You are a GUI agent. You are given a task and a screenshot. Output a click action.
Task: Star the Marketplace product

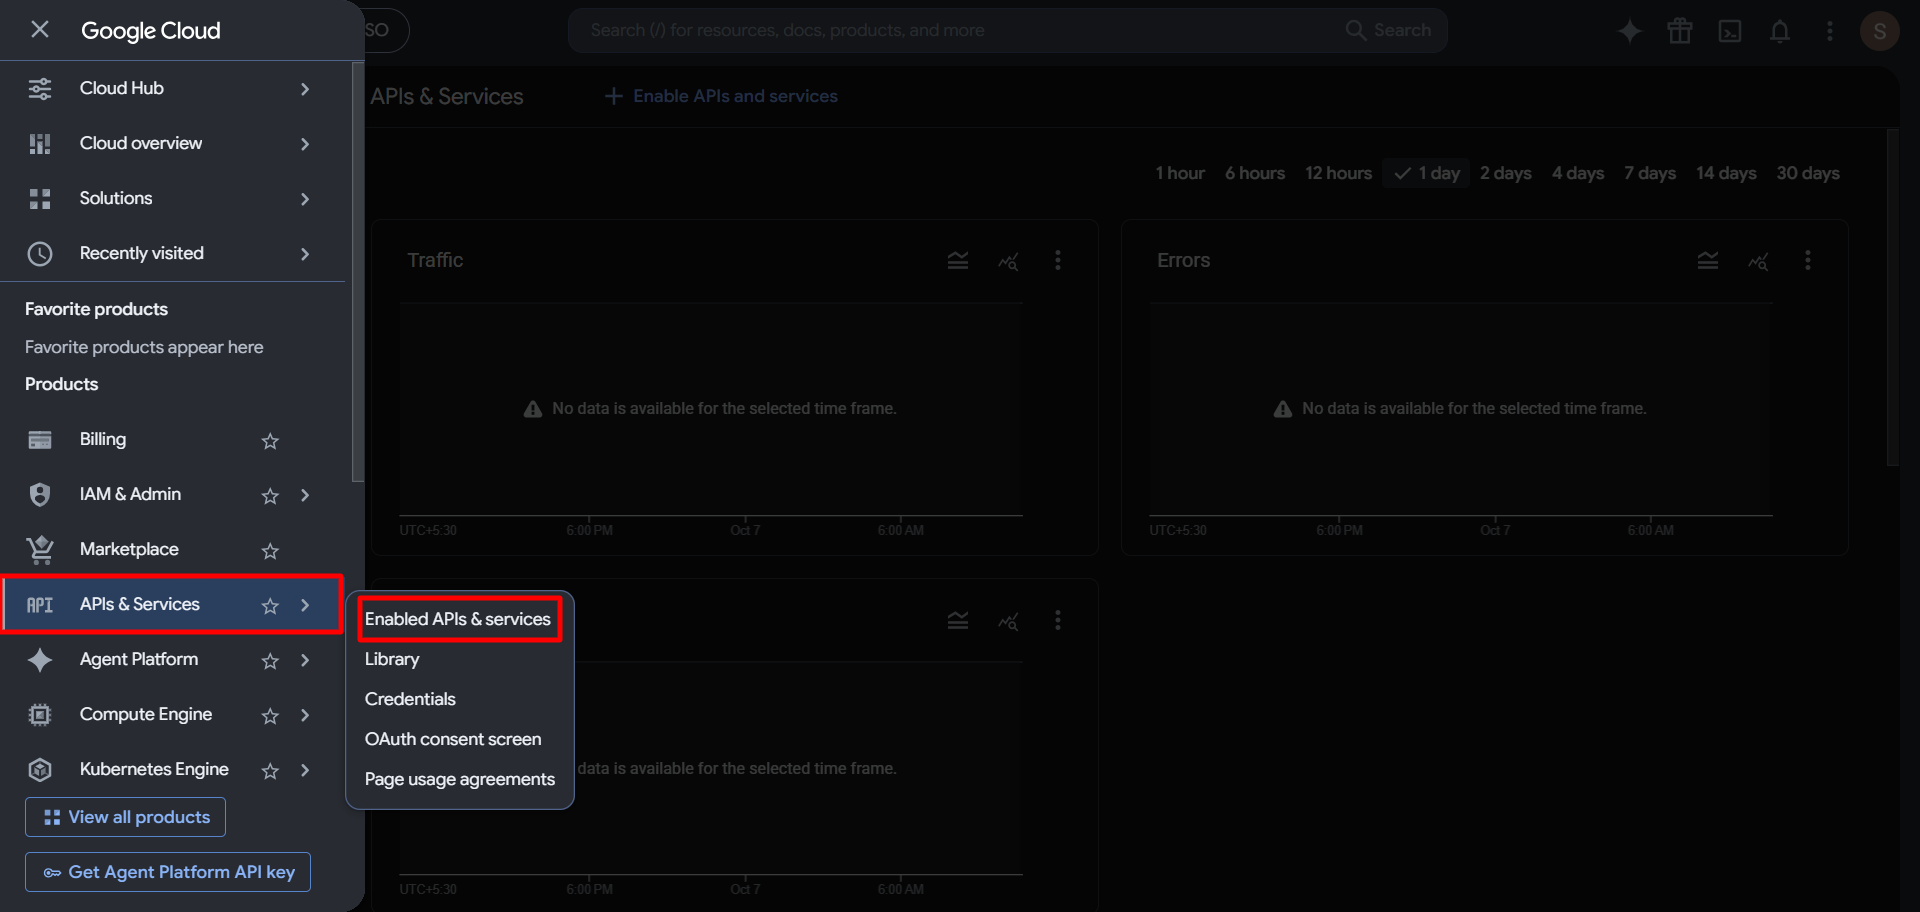pos(270,551)
